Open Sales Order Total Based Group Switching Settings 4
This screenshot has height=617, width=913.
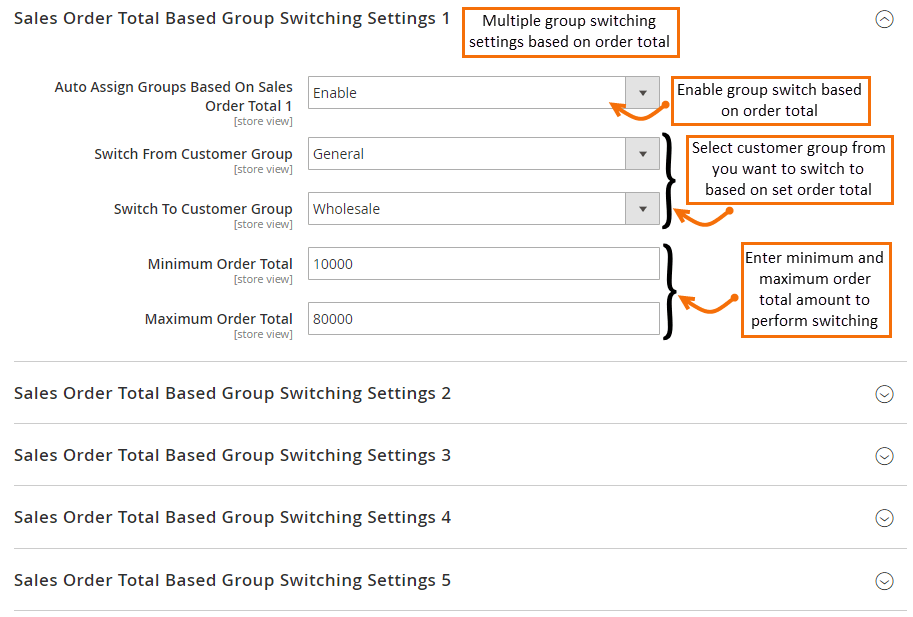(x=232, y=517)
